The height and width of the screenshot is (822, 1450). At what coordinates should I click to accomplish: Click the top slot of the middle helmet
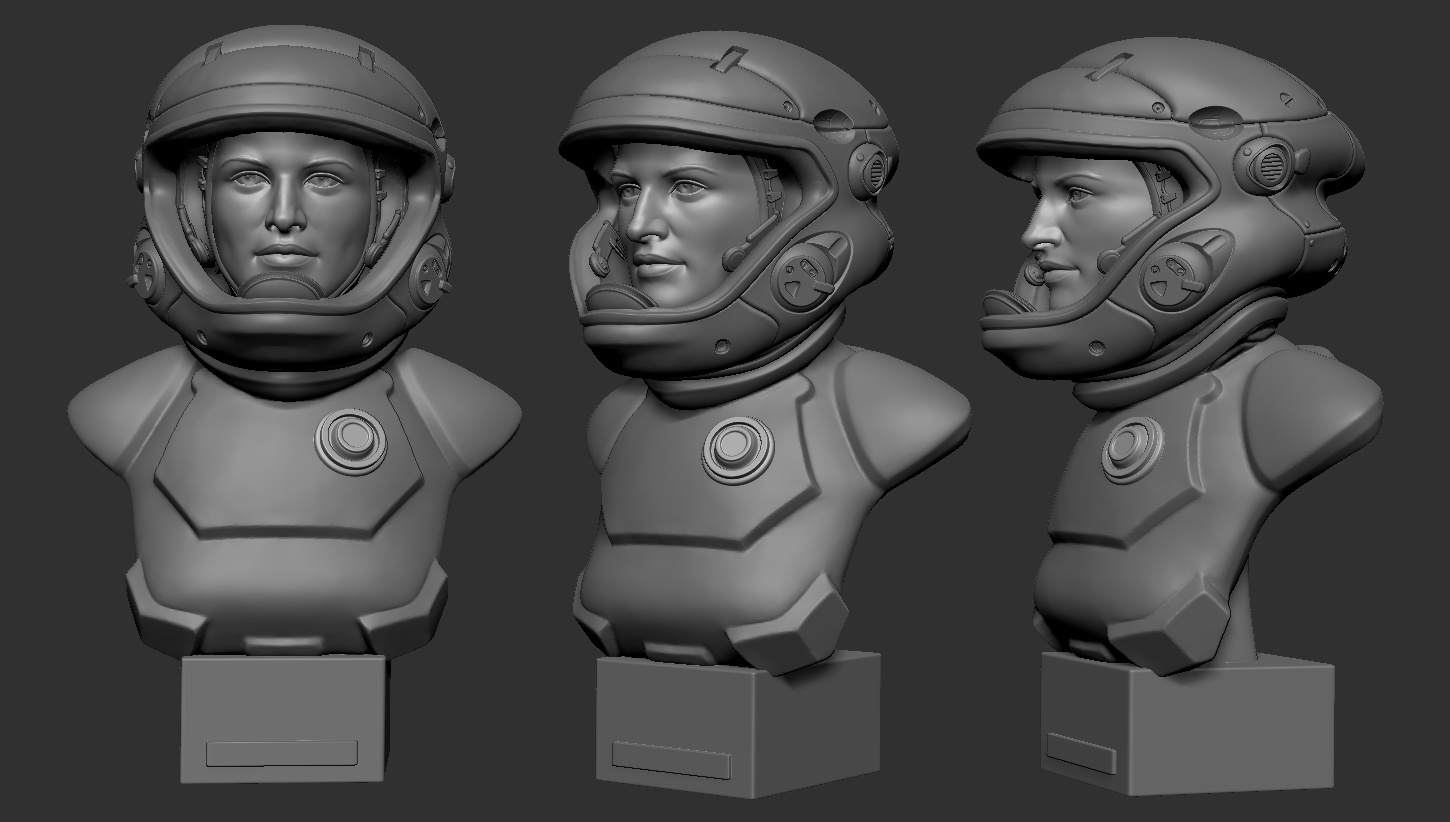point(727,57)
